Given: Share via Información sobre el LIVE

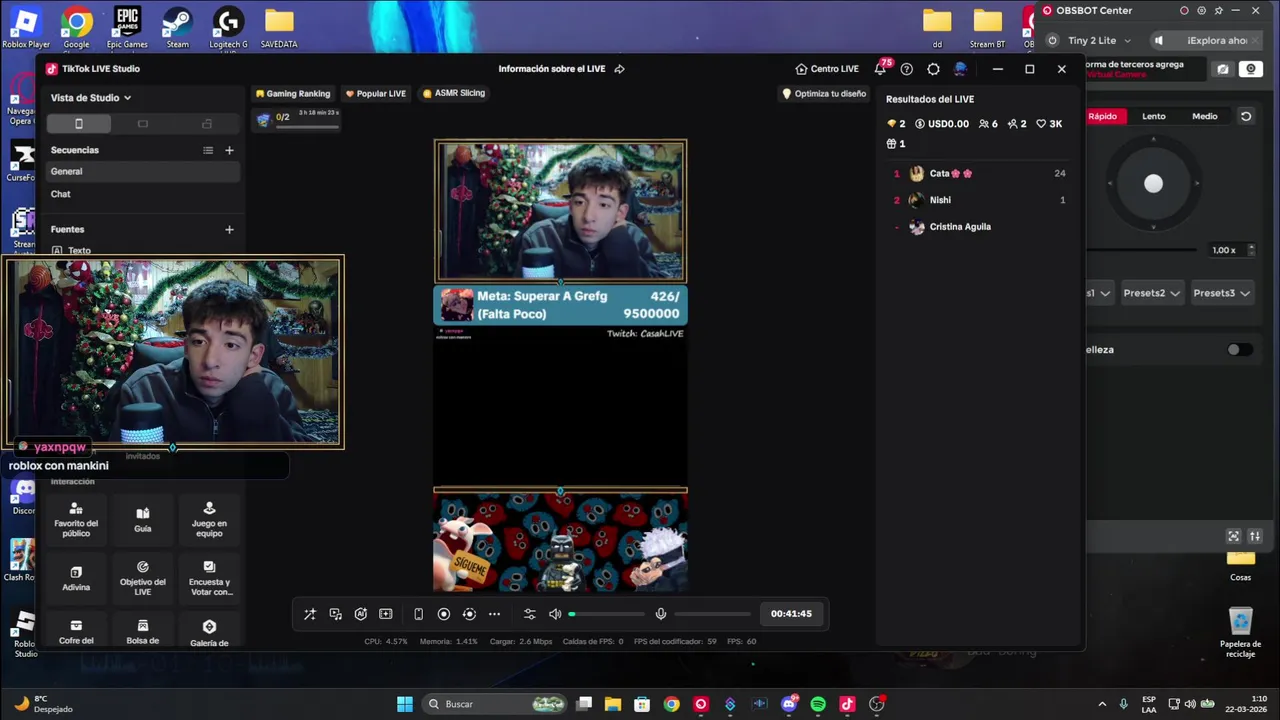Looking at the screenshot, I should coord(561,69).
